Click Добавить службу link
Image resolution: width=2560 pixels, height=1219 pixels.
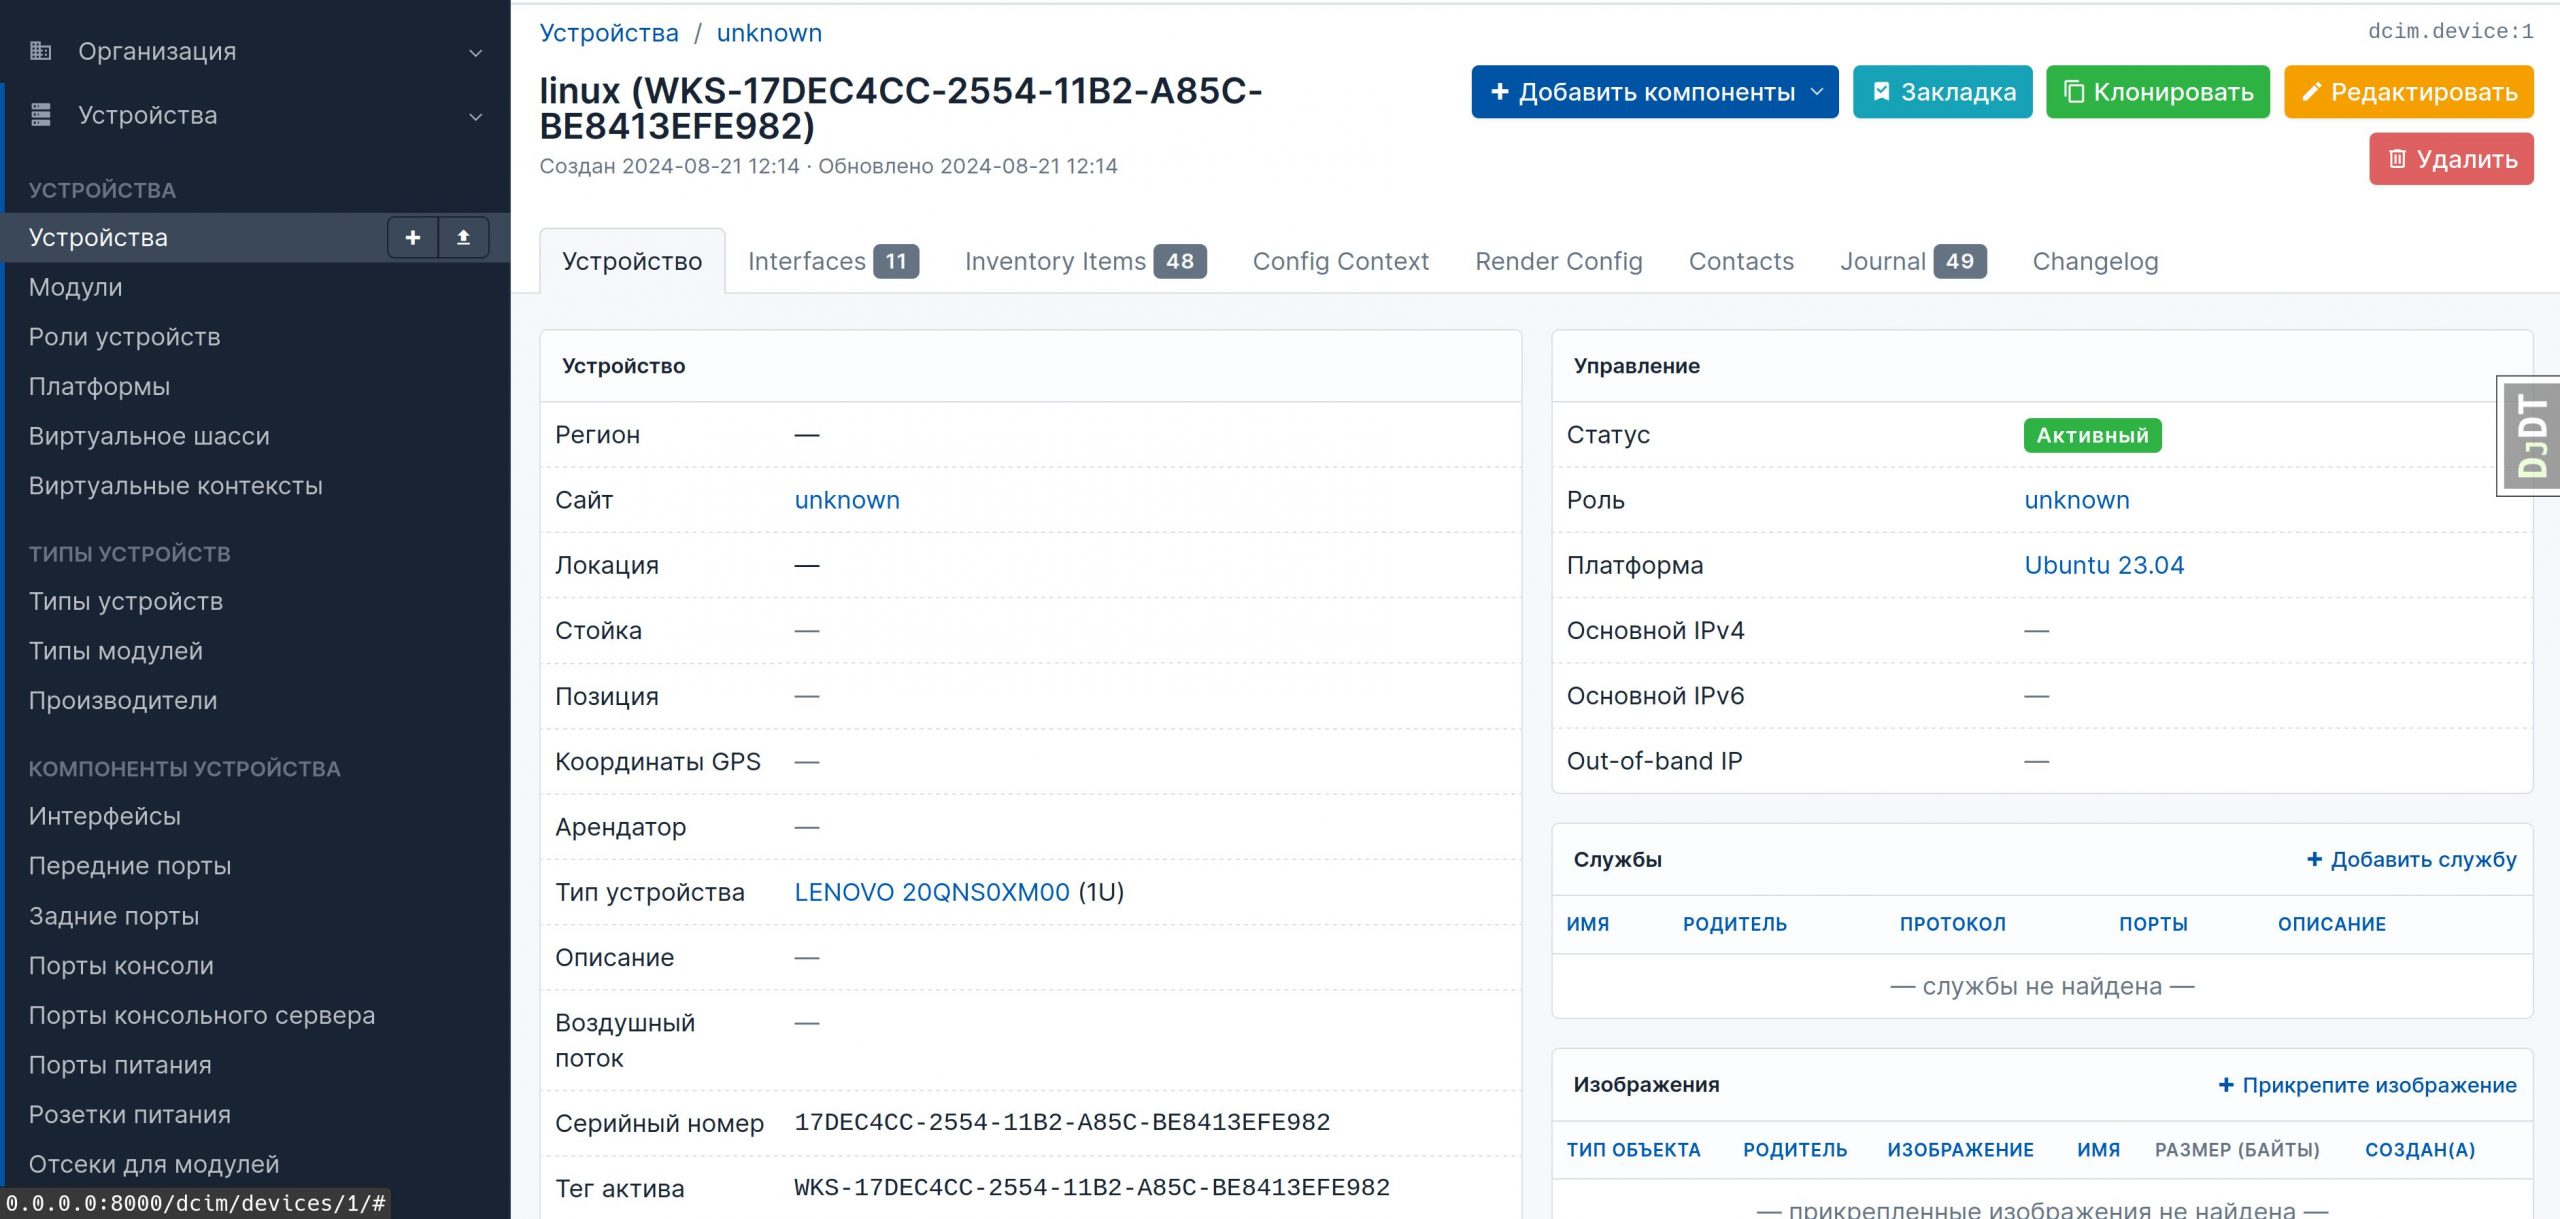coord(2411,860)
